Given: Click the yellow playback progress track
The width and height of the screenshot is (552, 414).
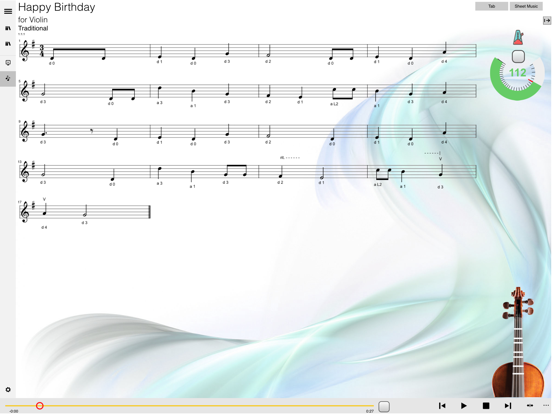Looking at the screenshot, I should 189,406.
